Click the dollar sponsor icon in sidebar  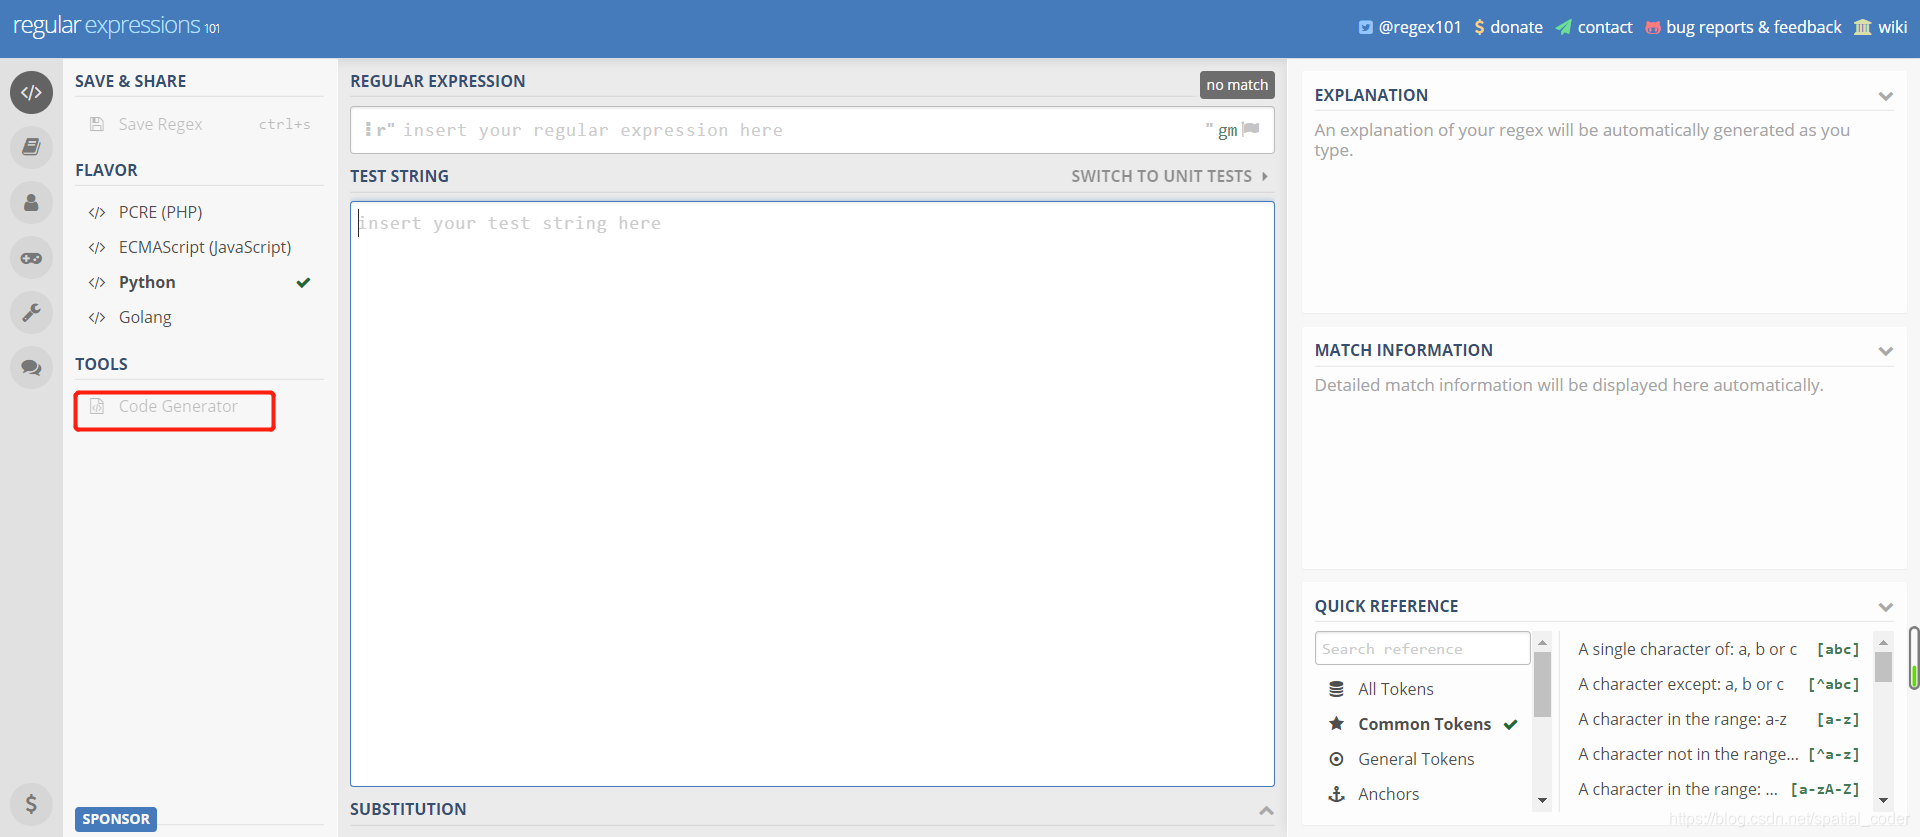(x=31, y=803)
